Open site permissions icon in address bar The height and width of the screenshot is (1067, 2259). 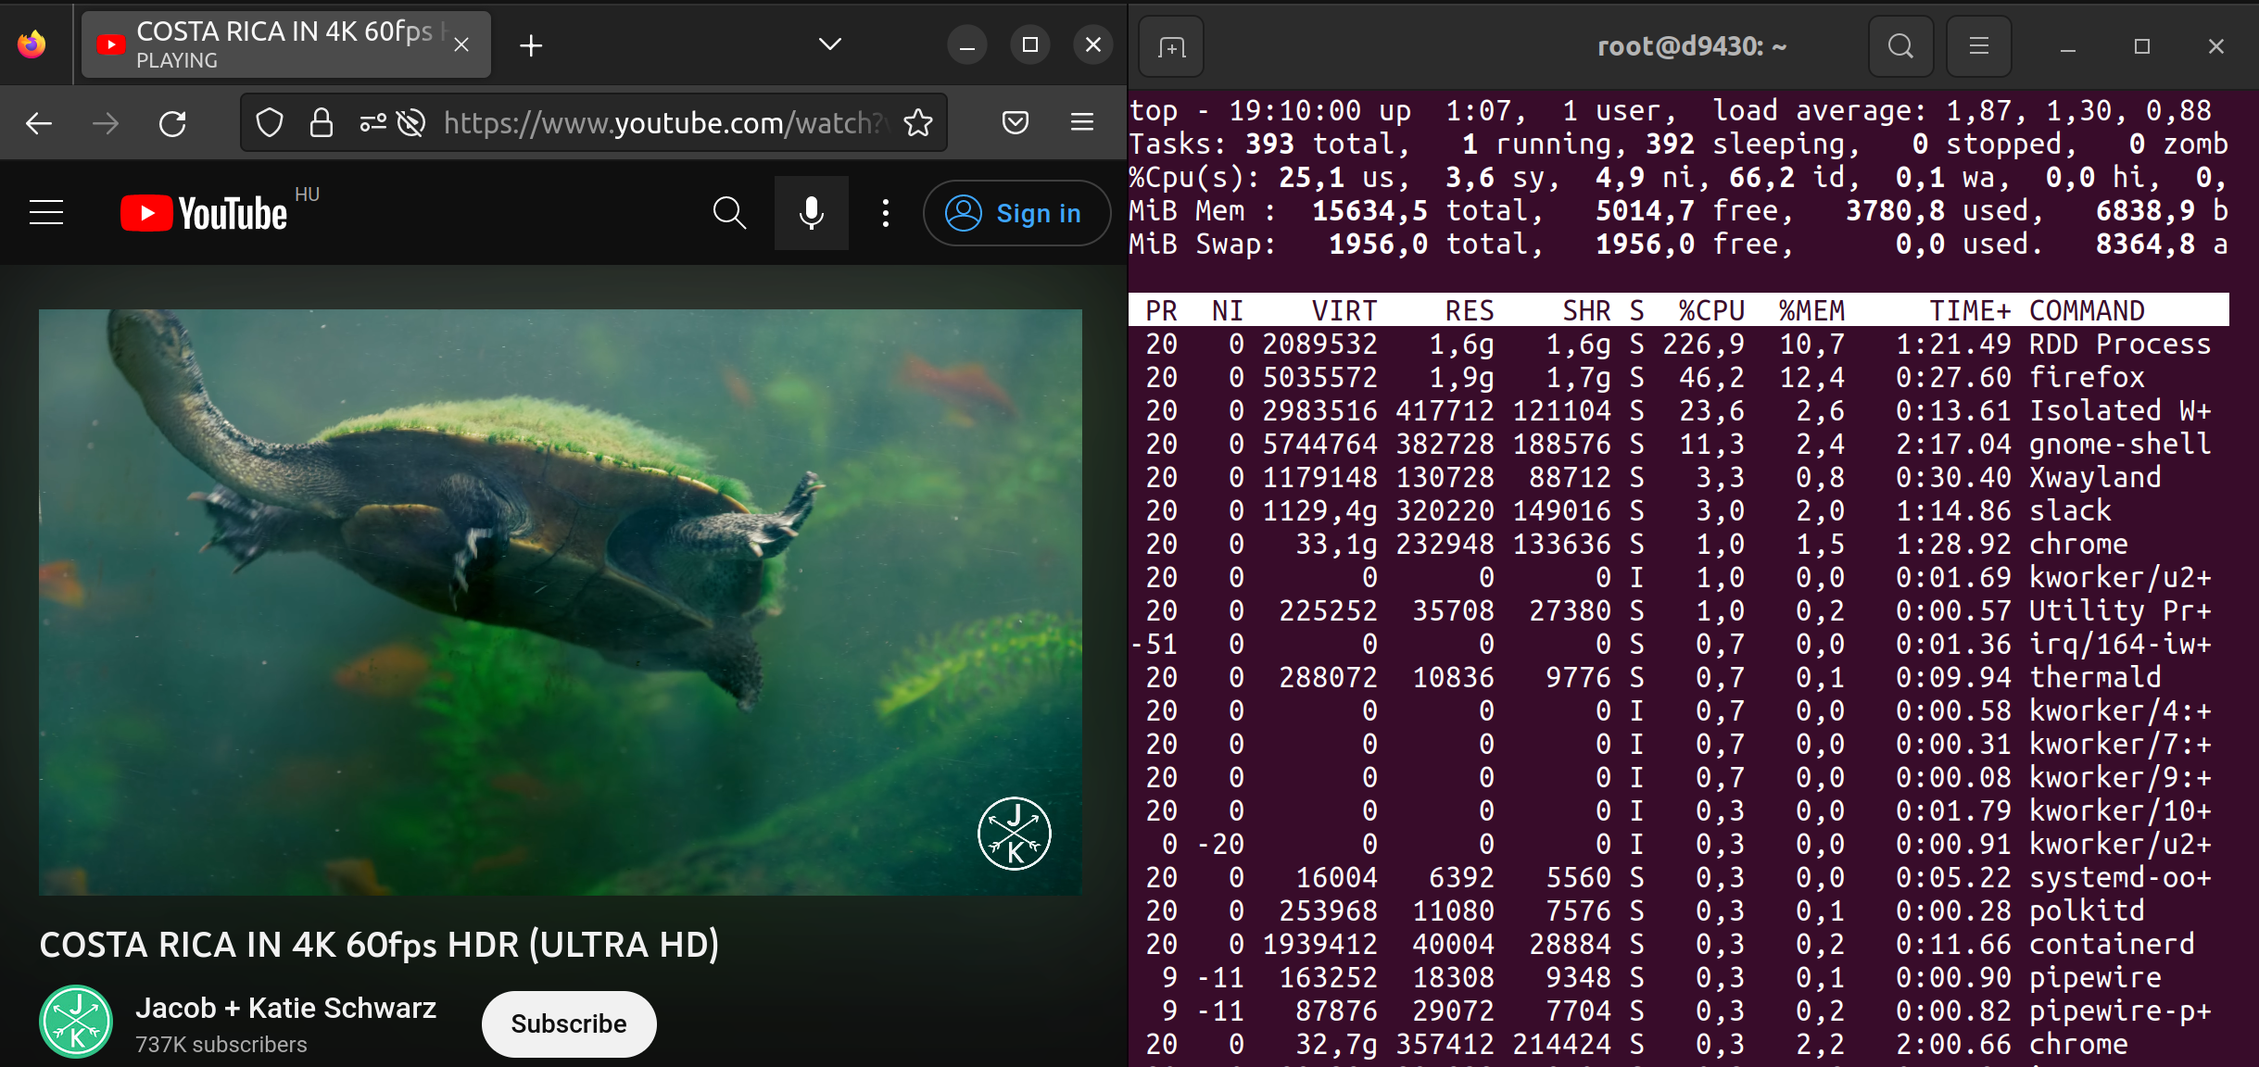[x=373, y=123]
